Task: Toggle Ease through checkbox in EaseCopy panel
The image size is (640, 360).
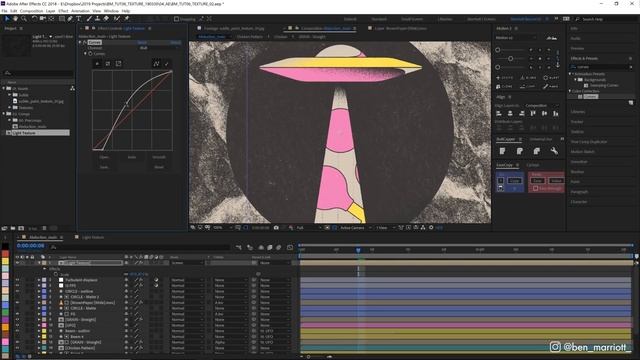Action: click(x=536, y=189)
